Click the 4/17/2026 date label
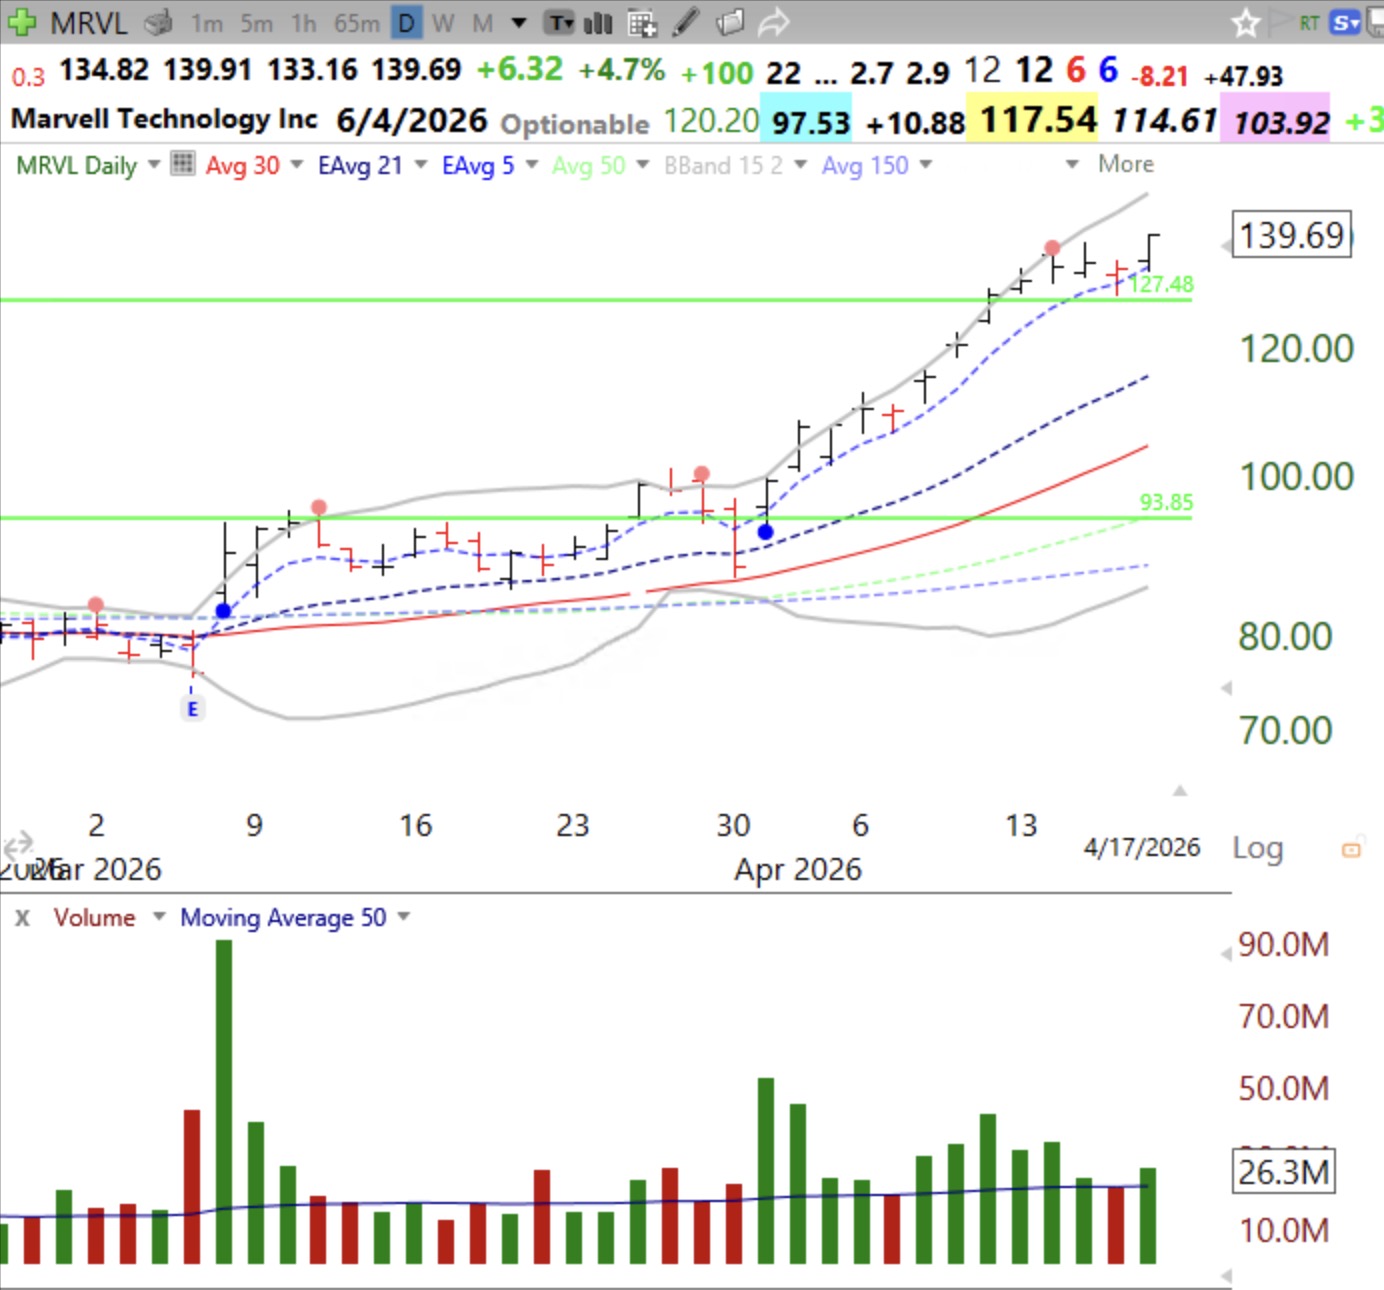Viewport: 1384px width, 1290px height. (x=1142, y=847)
